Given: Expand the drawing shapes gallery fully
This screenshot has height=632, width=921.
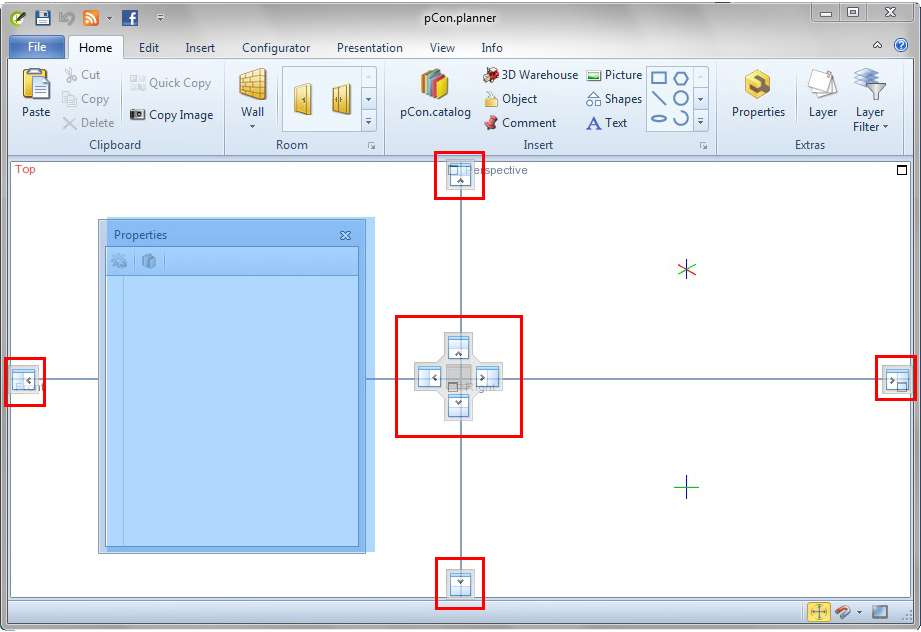Looking at the screenshot, I should (x=701, y=121).
